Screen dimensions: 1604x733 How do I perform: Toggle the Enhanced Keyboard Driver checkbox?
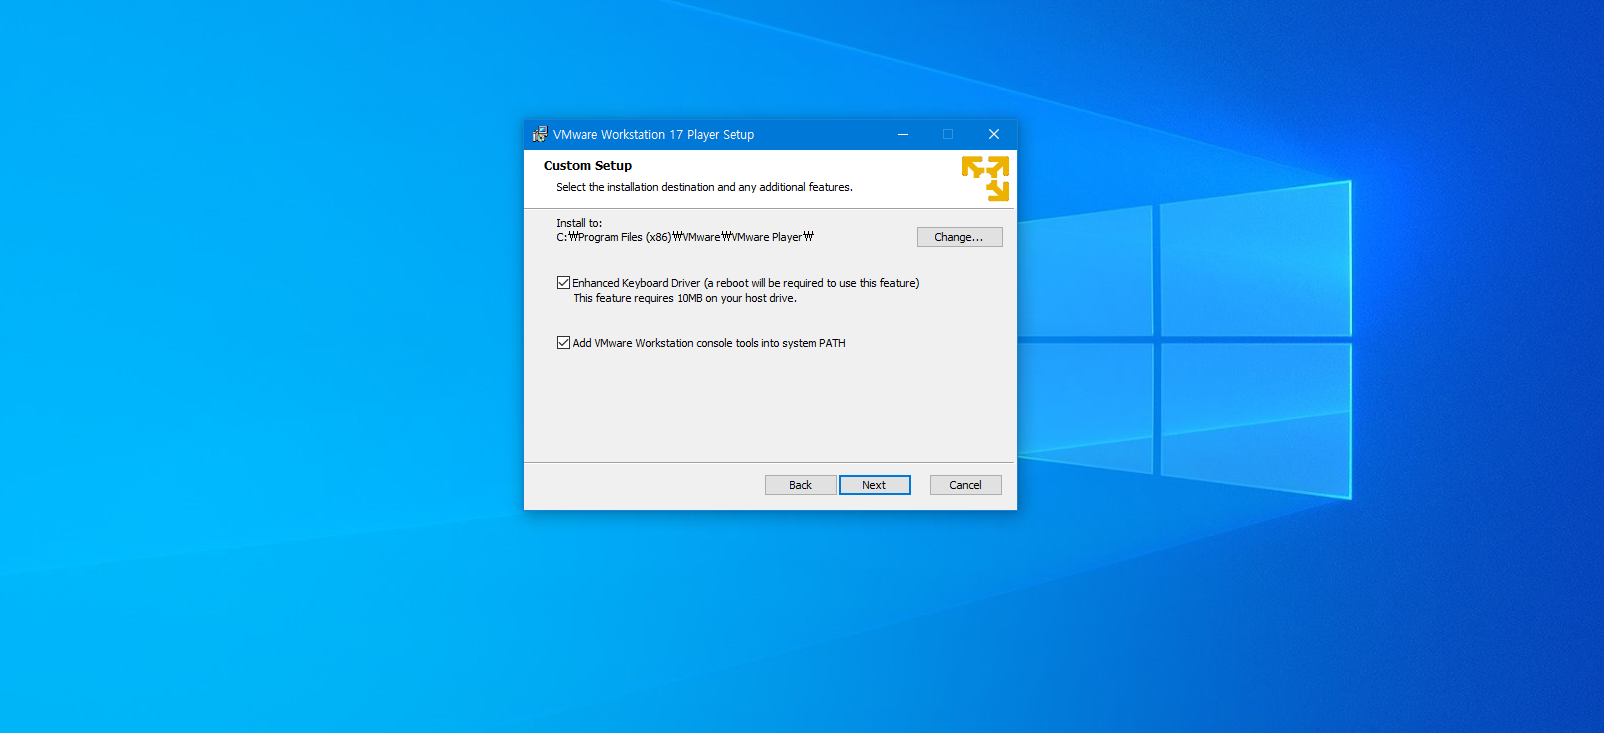tap(563, 283)
